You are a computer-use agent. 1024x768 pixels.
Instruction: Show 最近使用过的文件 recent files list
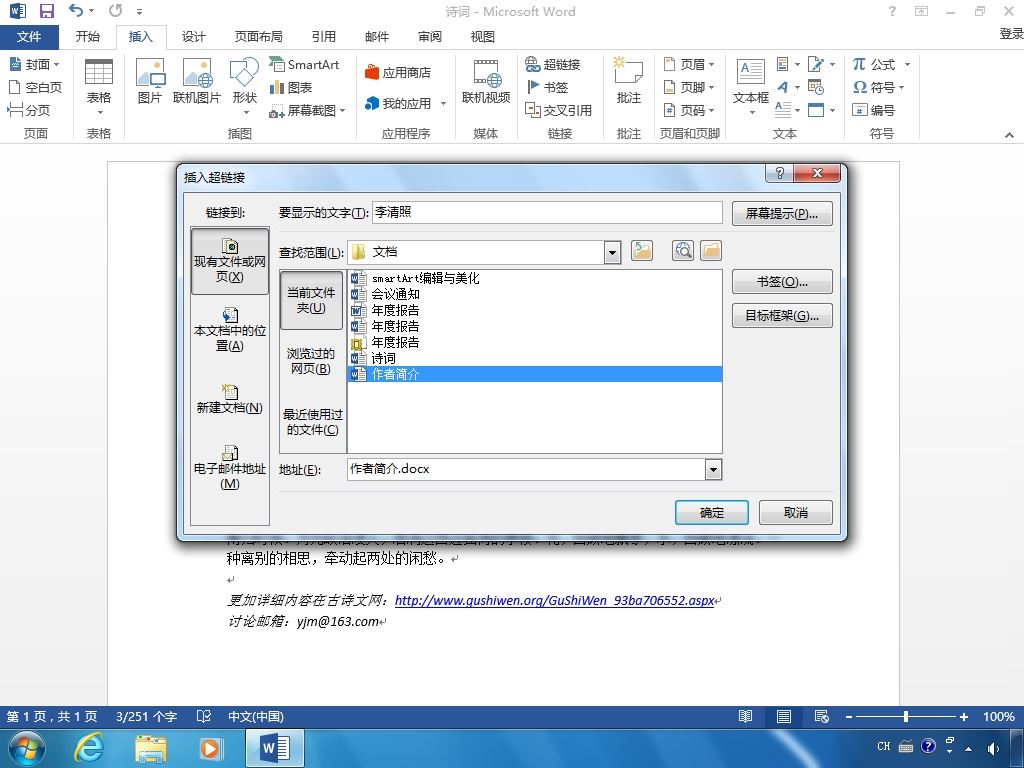pyautogui.click(x=312, y=422)
